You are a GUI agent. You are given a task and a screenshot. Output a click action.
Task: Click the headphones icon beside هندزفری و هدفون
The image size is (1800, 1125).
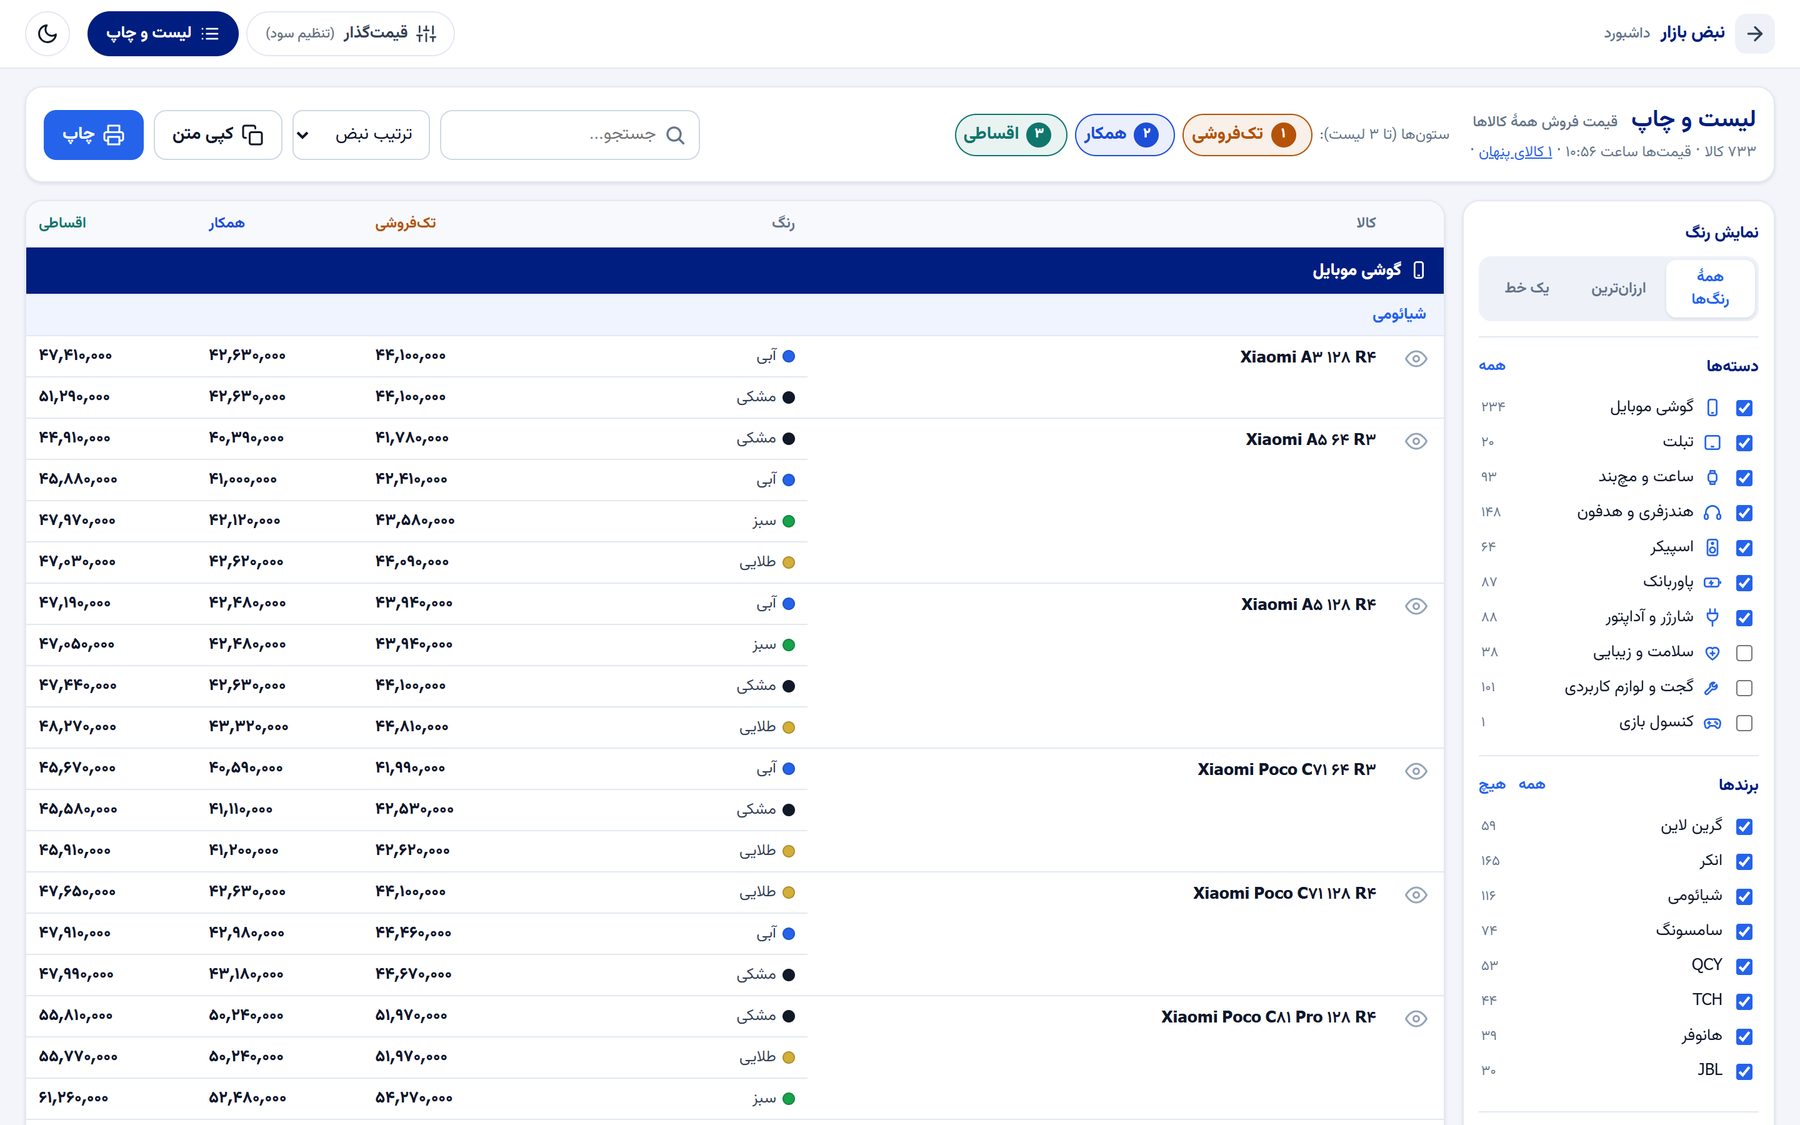tap(1712, 512)
